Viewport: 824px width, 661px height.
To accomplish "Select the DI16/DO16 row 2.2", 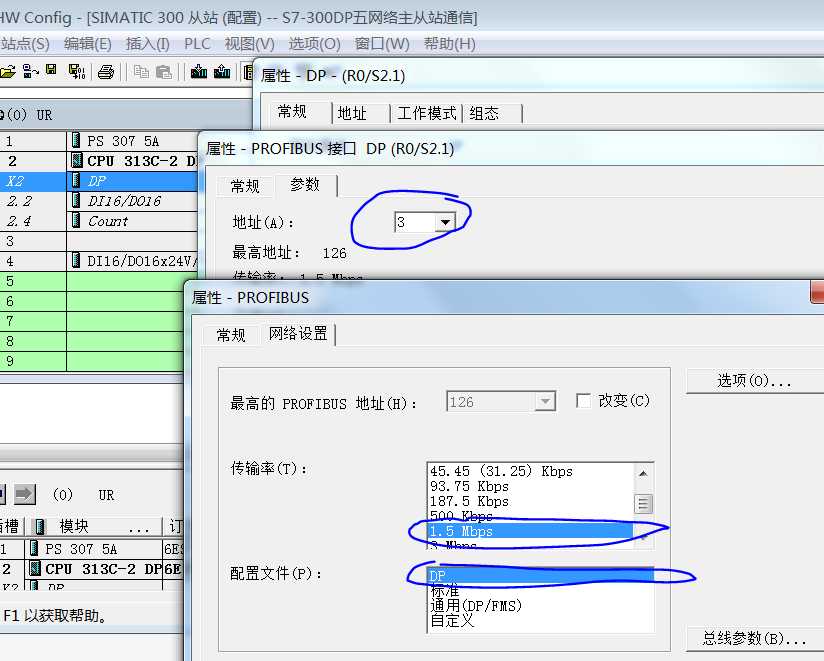I will (99, 201).
